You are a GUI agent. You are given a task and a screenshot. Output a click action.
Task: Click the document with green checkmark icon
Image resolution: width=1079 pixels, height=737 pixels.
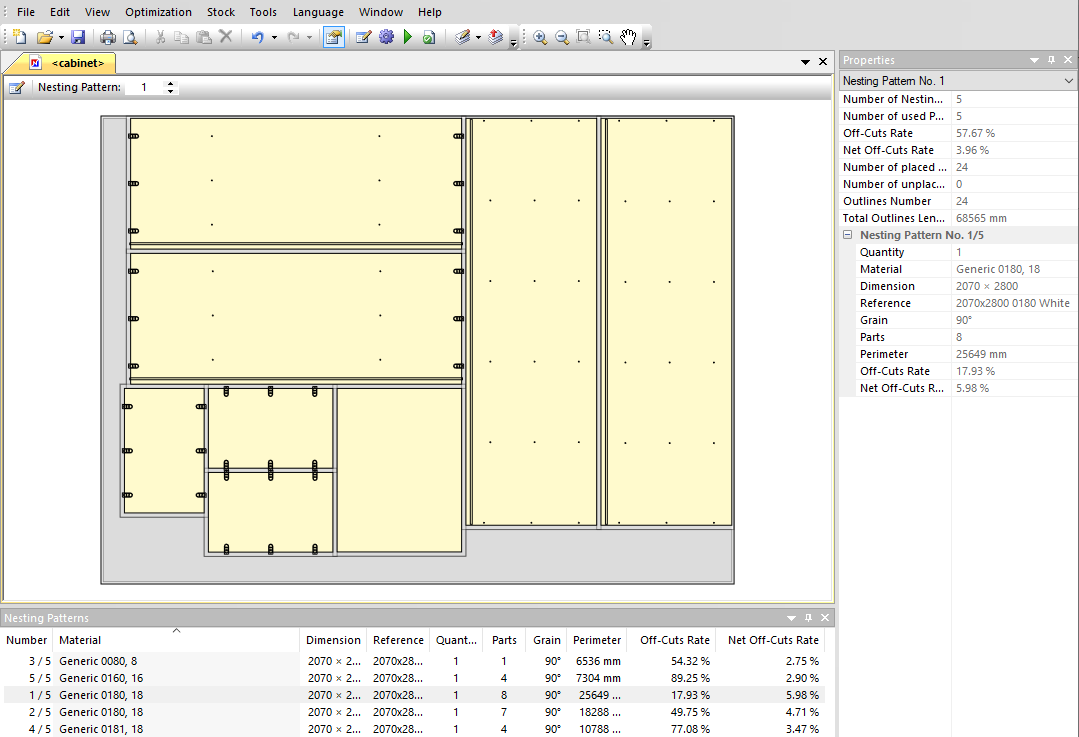pyautogui.click(x=429, y=37)
